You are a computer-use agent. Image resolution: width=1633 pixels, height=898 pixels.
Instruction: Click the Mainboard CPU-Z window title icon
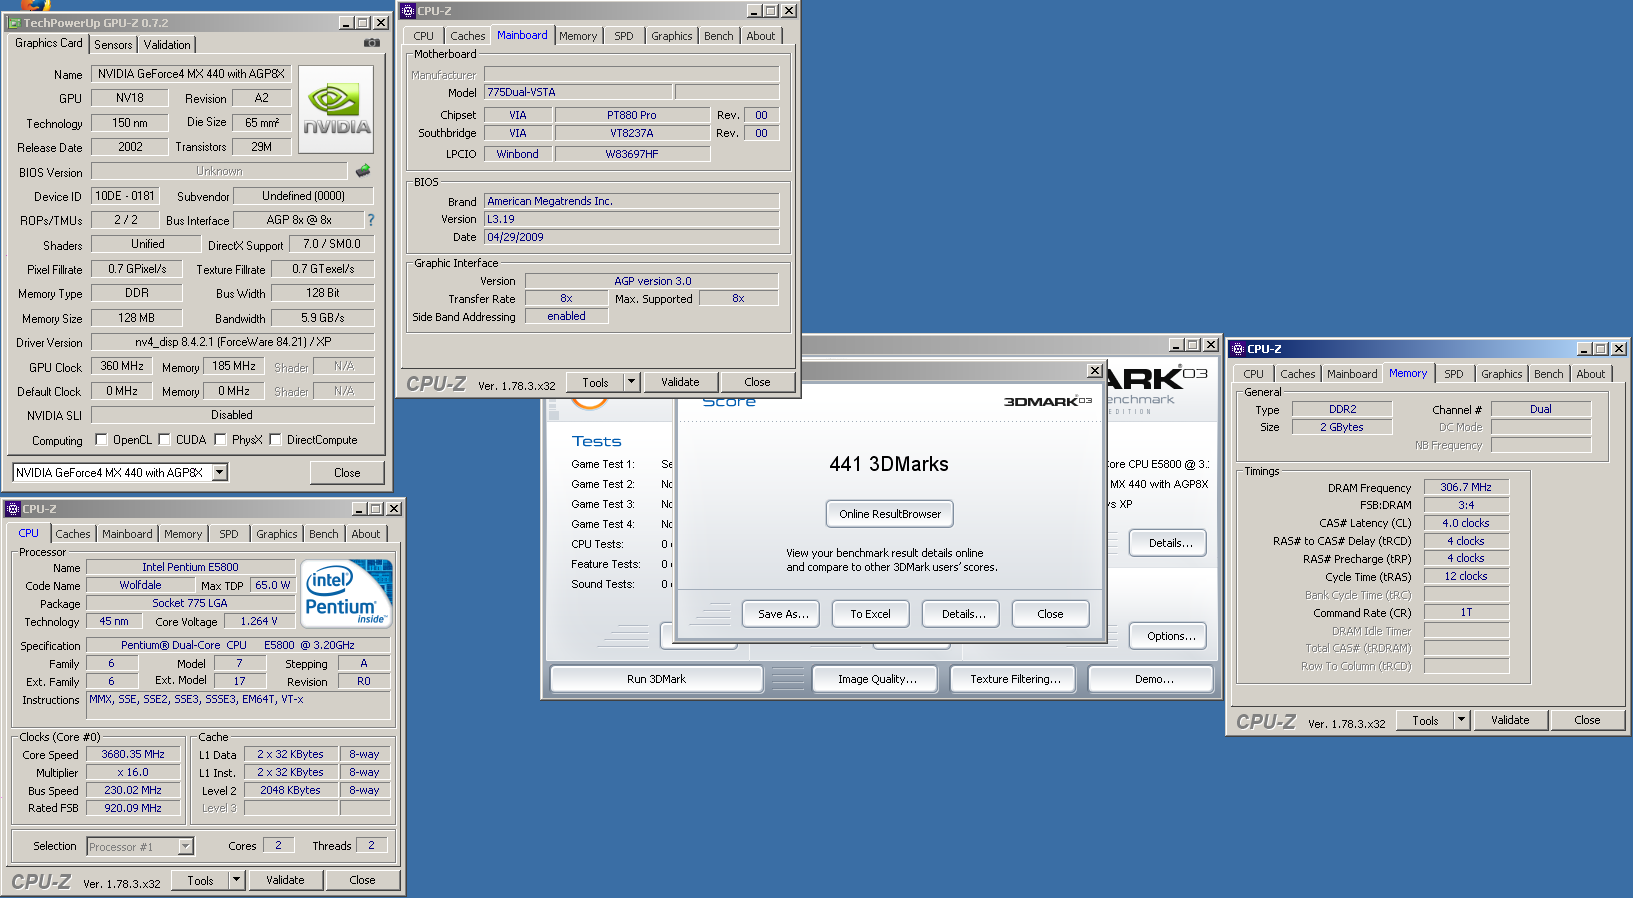coord(408,10)
